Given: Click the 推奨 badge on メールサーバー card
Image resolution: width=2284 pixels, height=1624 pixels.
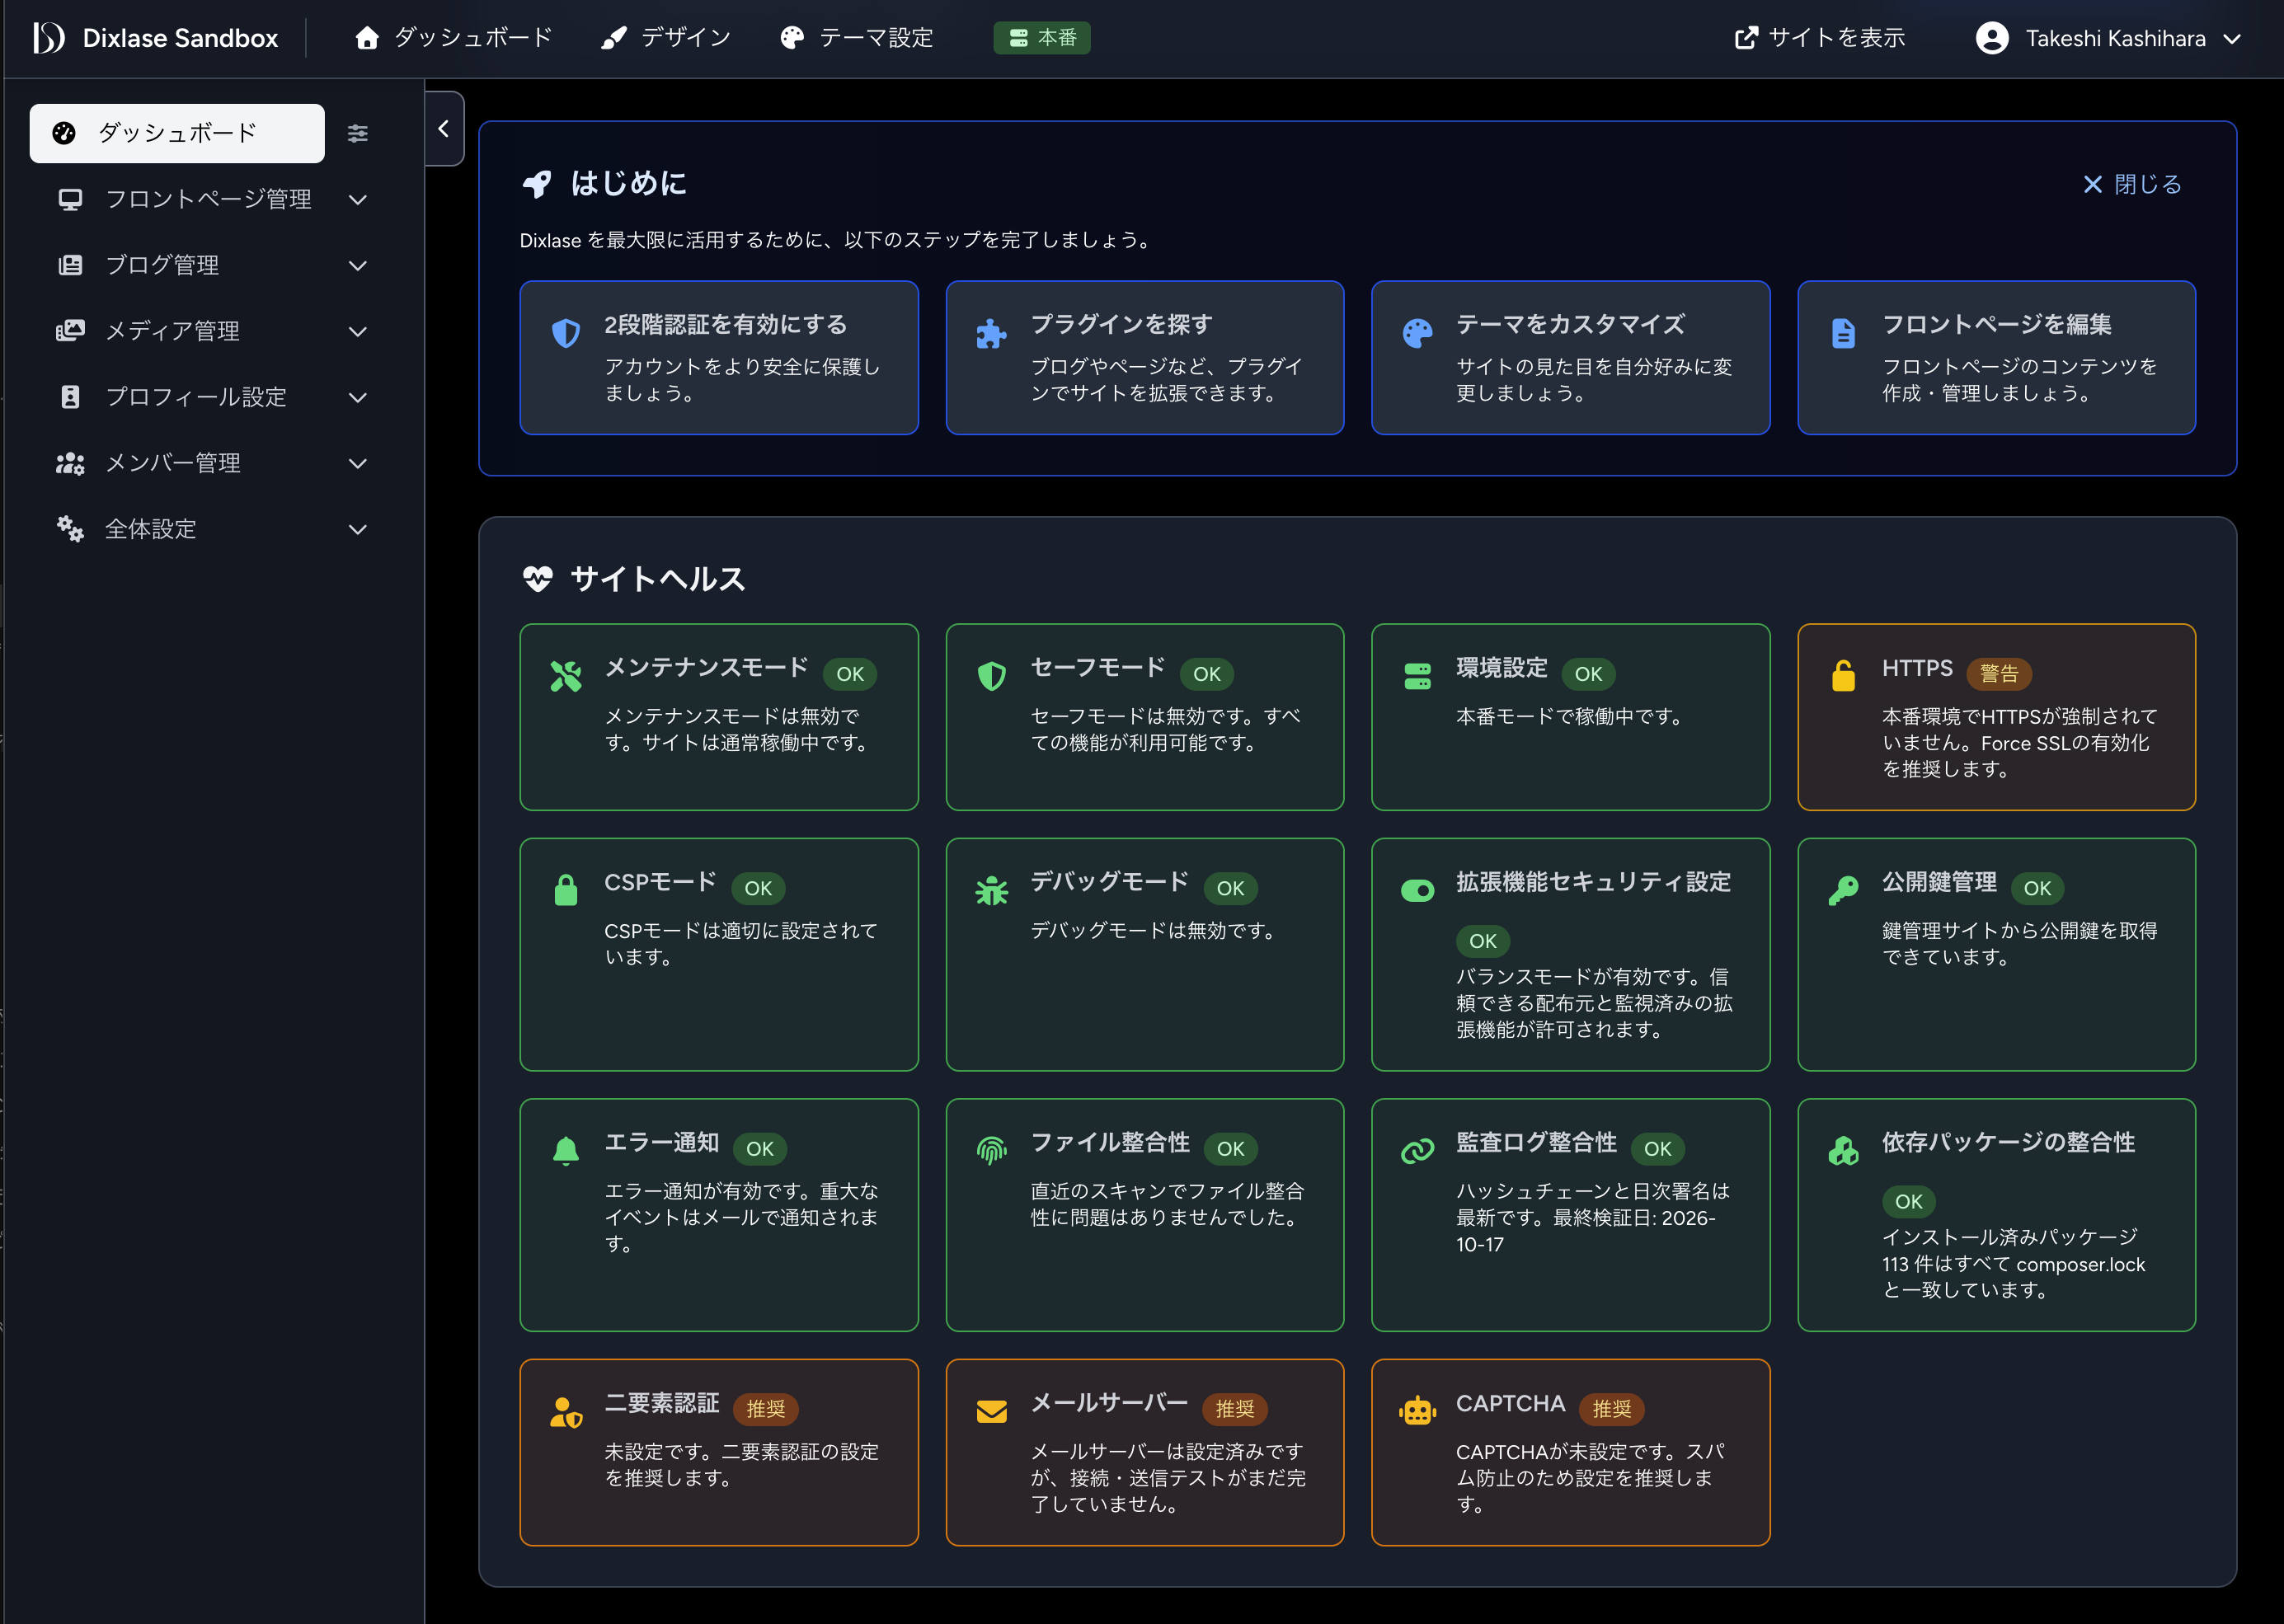Looking at the screenshot, I should [1235, 1409].
